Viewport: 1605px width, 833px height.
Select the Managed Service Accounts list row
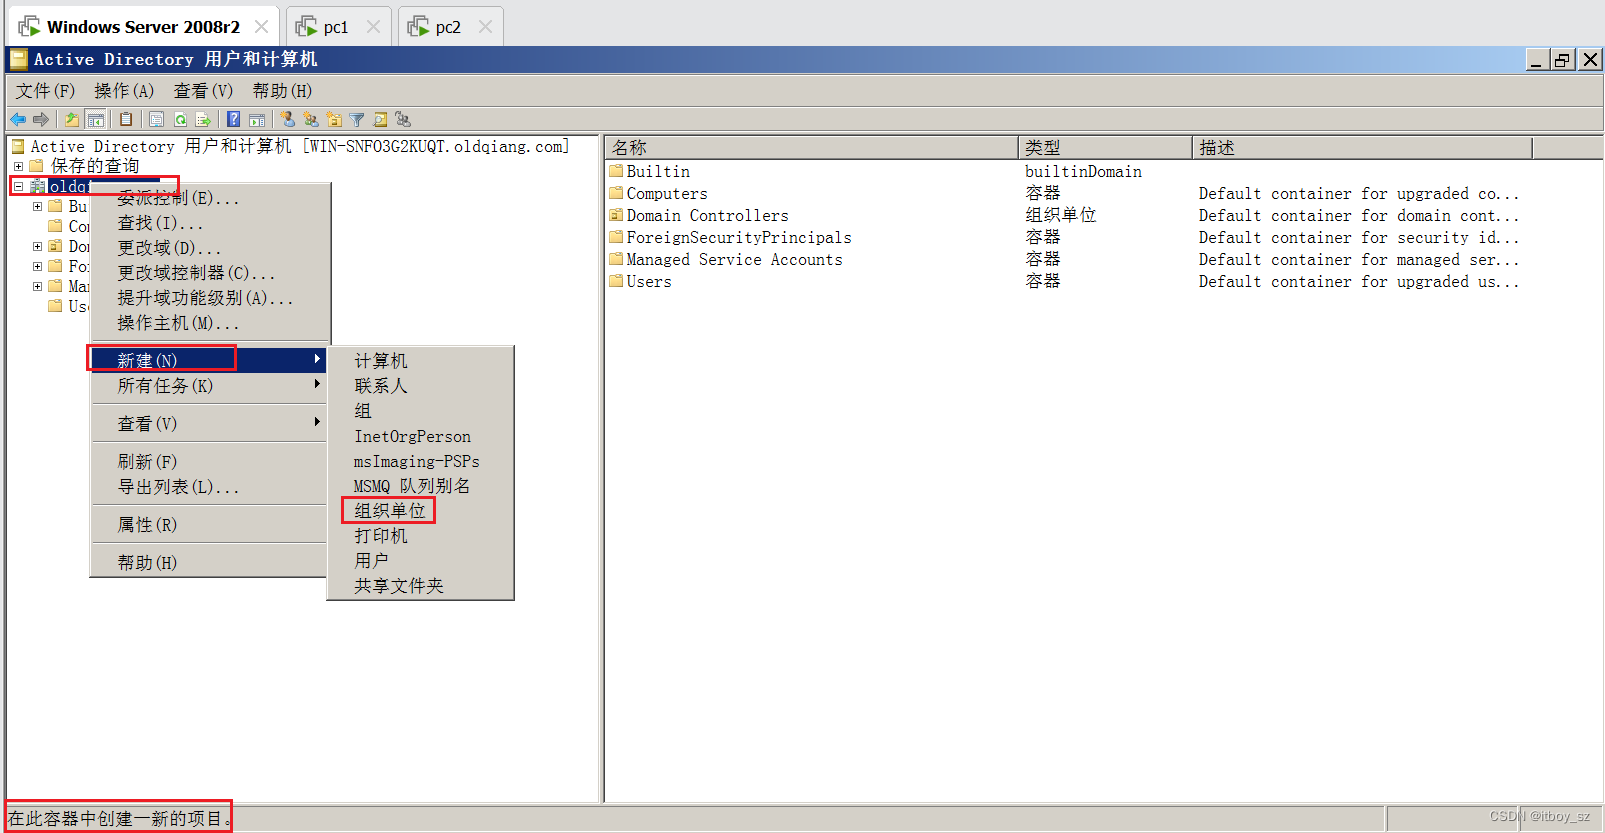pos(1068,259)
